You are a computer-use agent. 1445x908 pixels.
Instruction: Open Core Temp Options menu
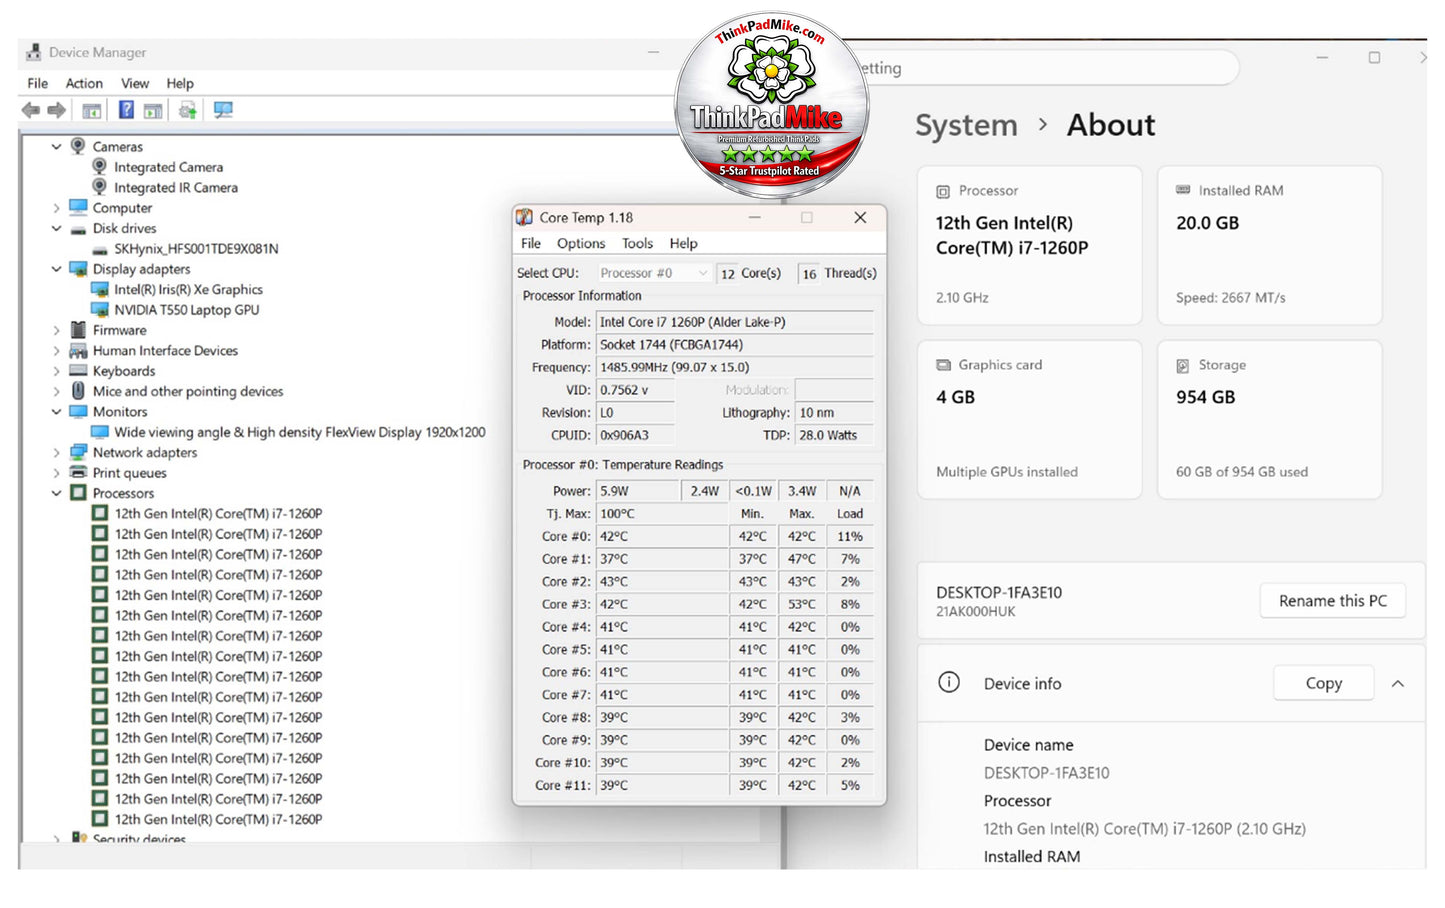coord(581,243)
